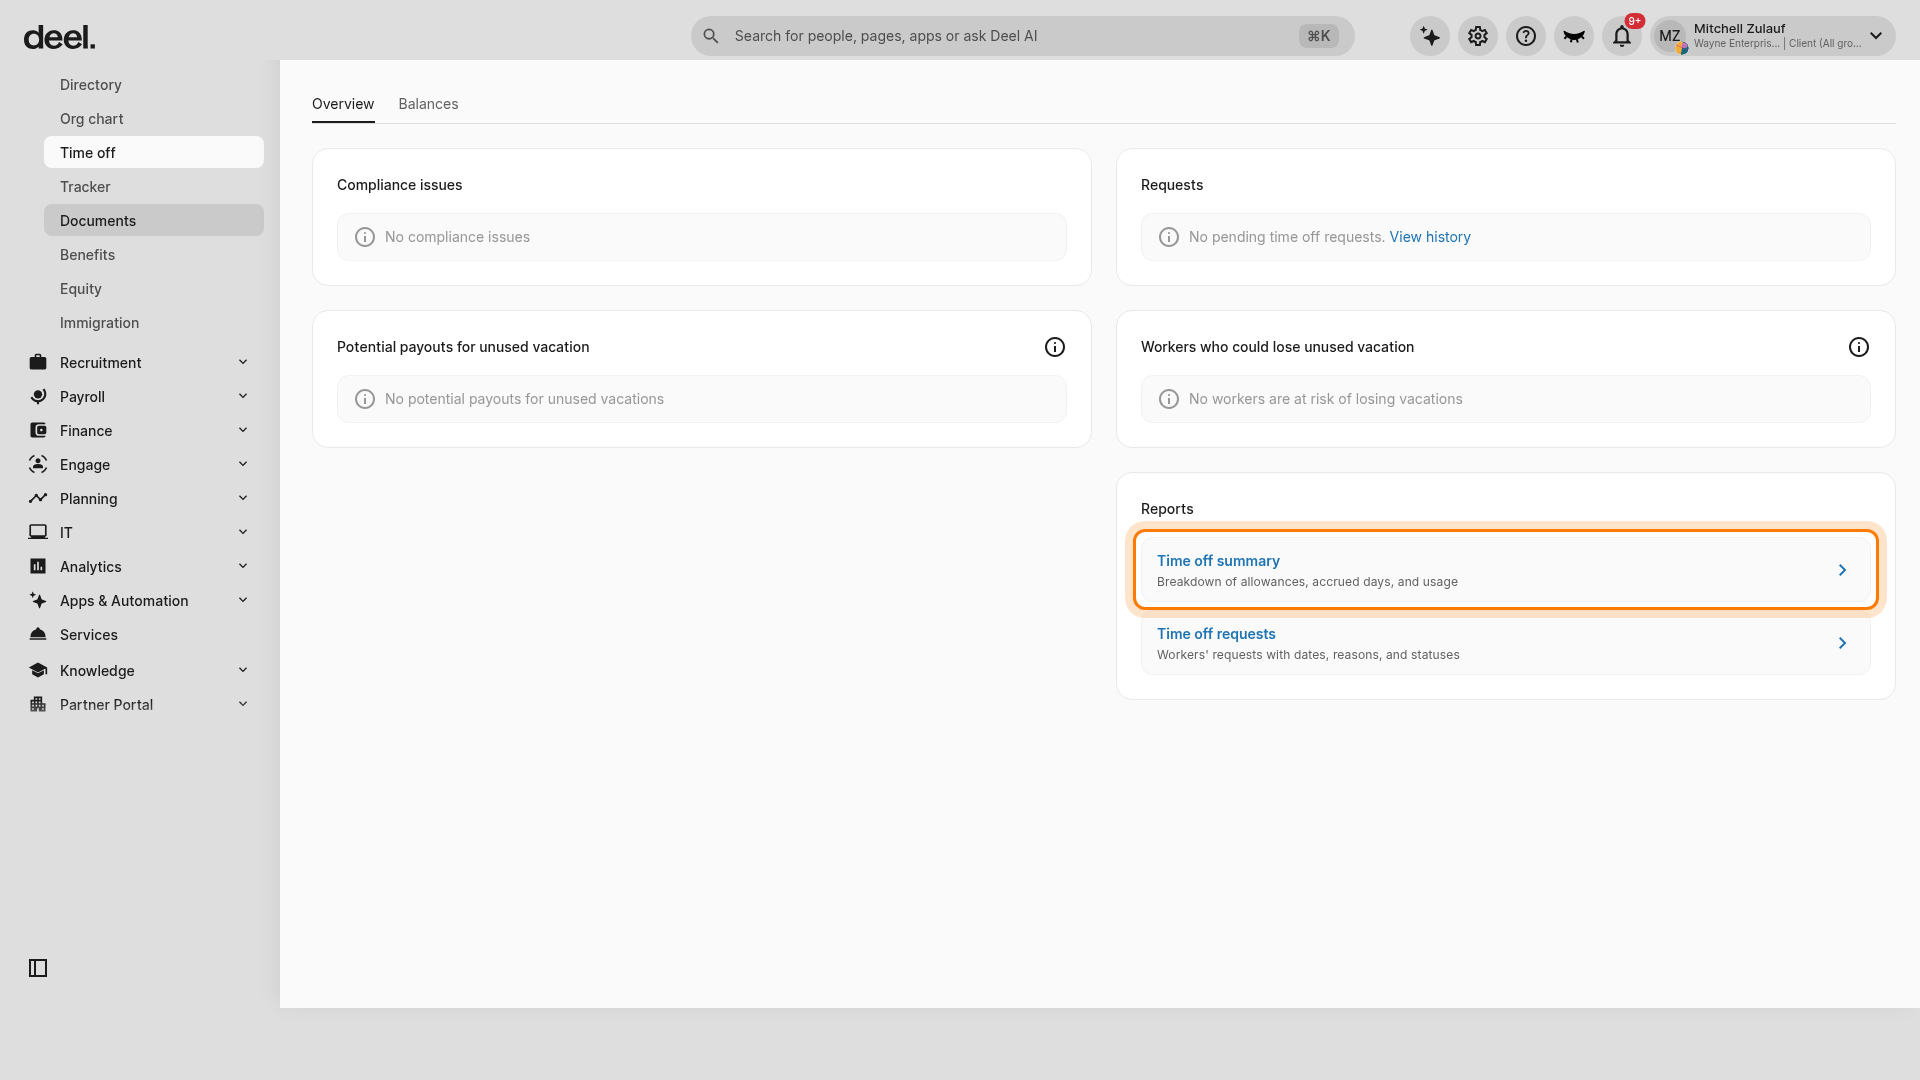Click the chevron on Time off summary row
1920x1080 pixels.
coord(1842,570)
